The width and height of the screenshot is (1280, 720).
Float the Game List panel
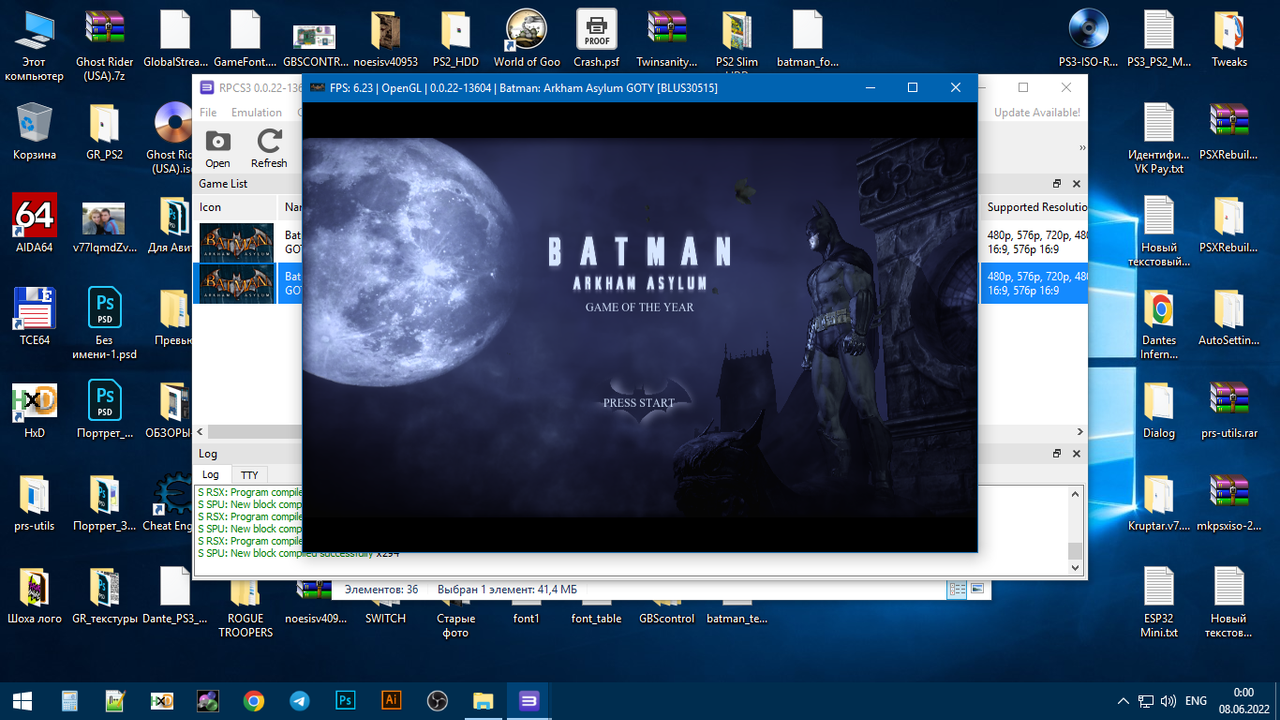(1057, 184)
